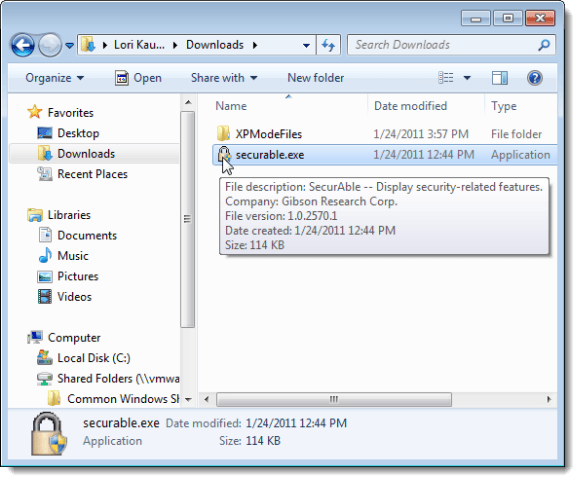
Task: Open the Share with menu
Action: (x=224, y=78)
